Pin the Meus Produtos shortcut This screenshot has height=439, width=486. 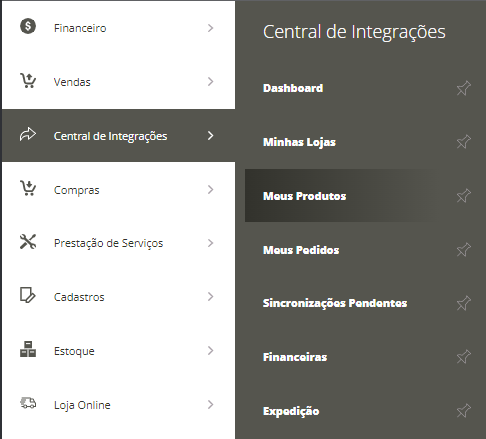tap(464, 196)
